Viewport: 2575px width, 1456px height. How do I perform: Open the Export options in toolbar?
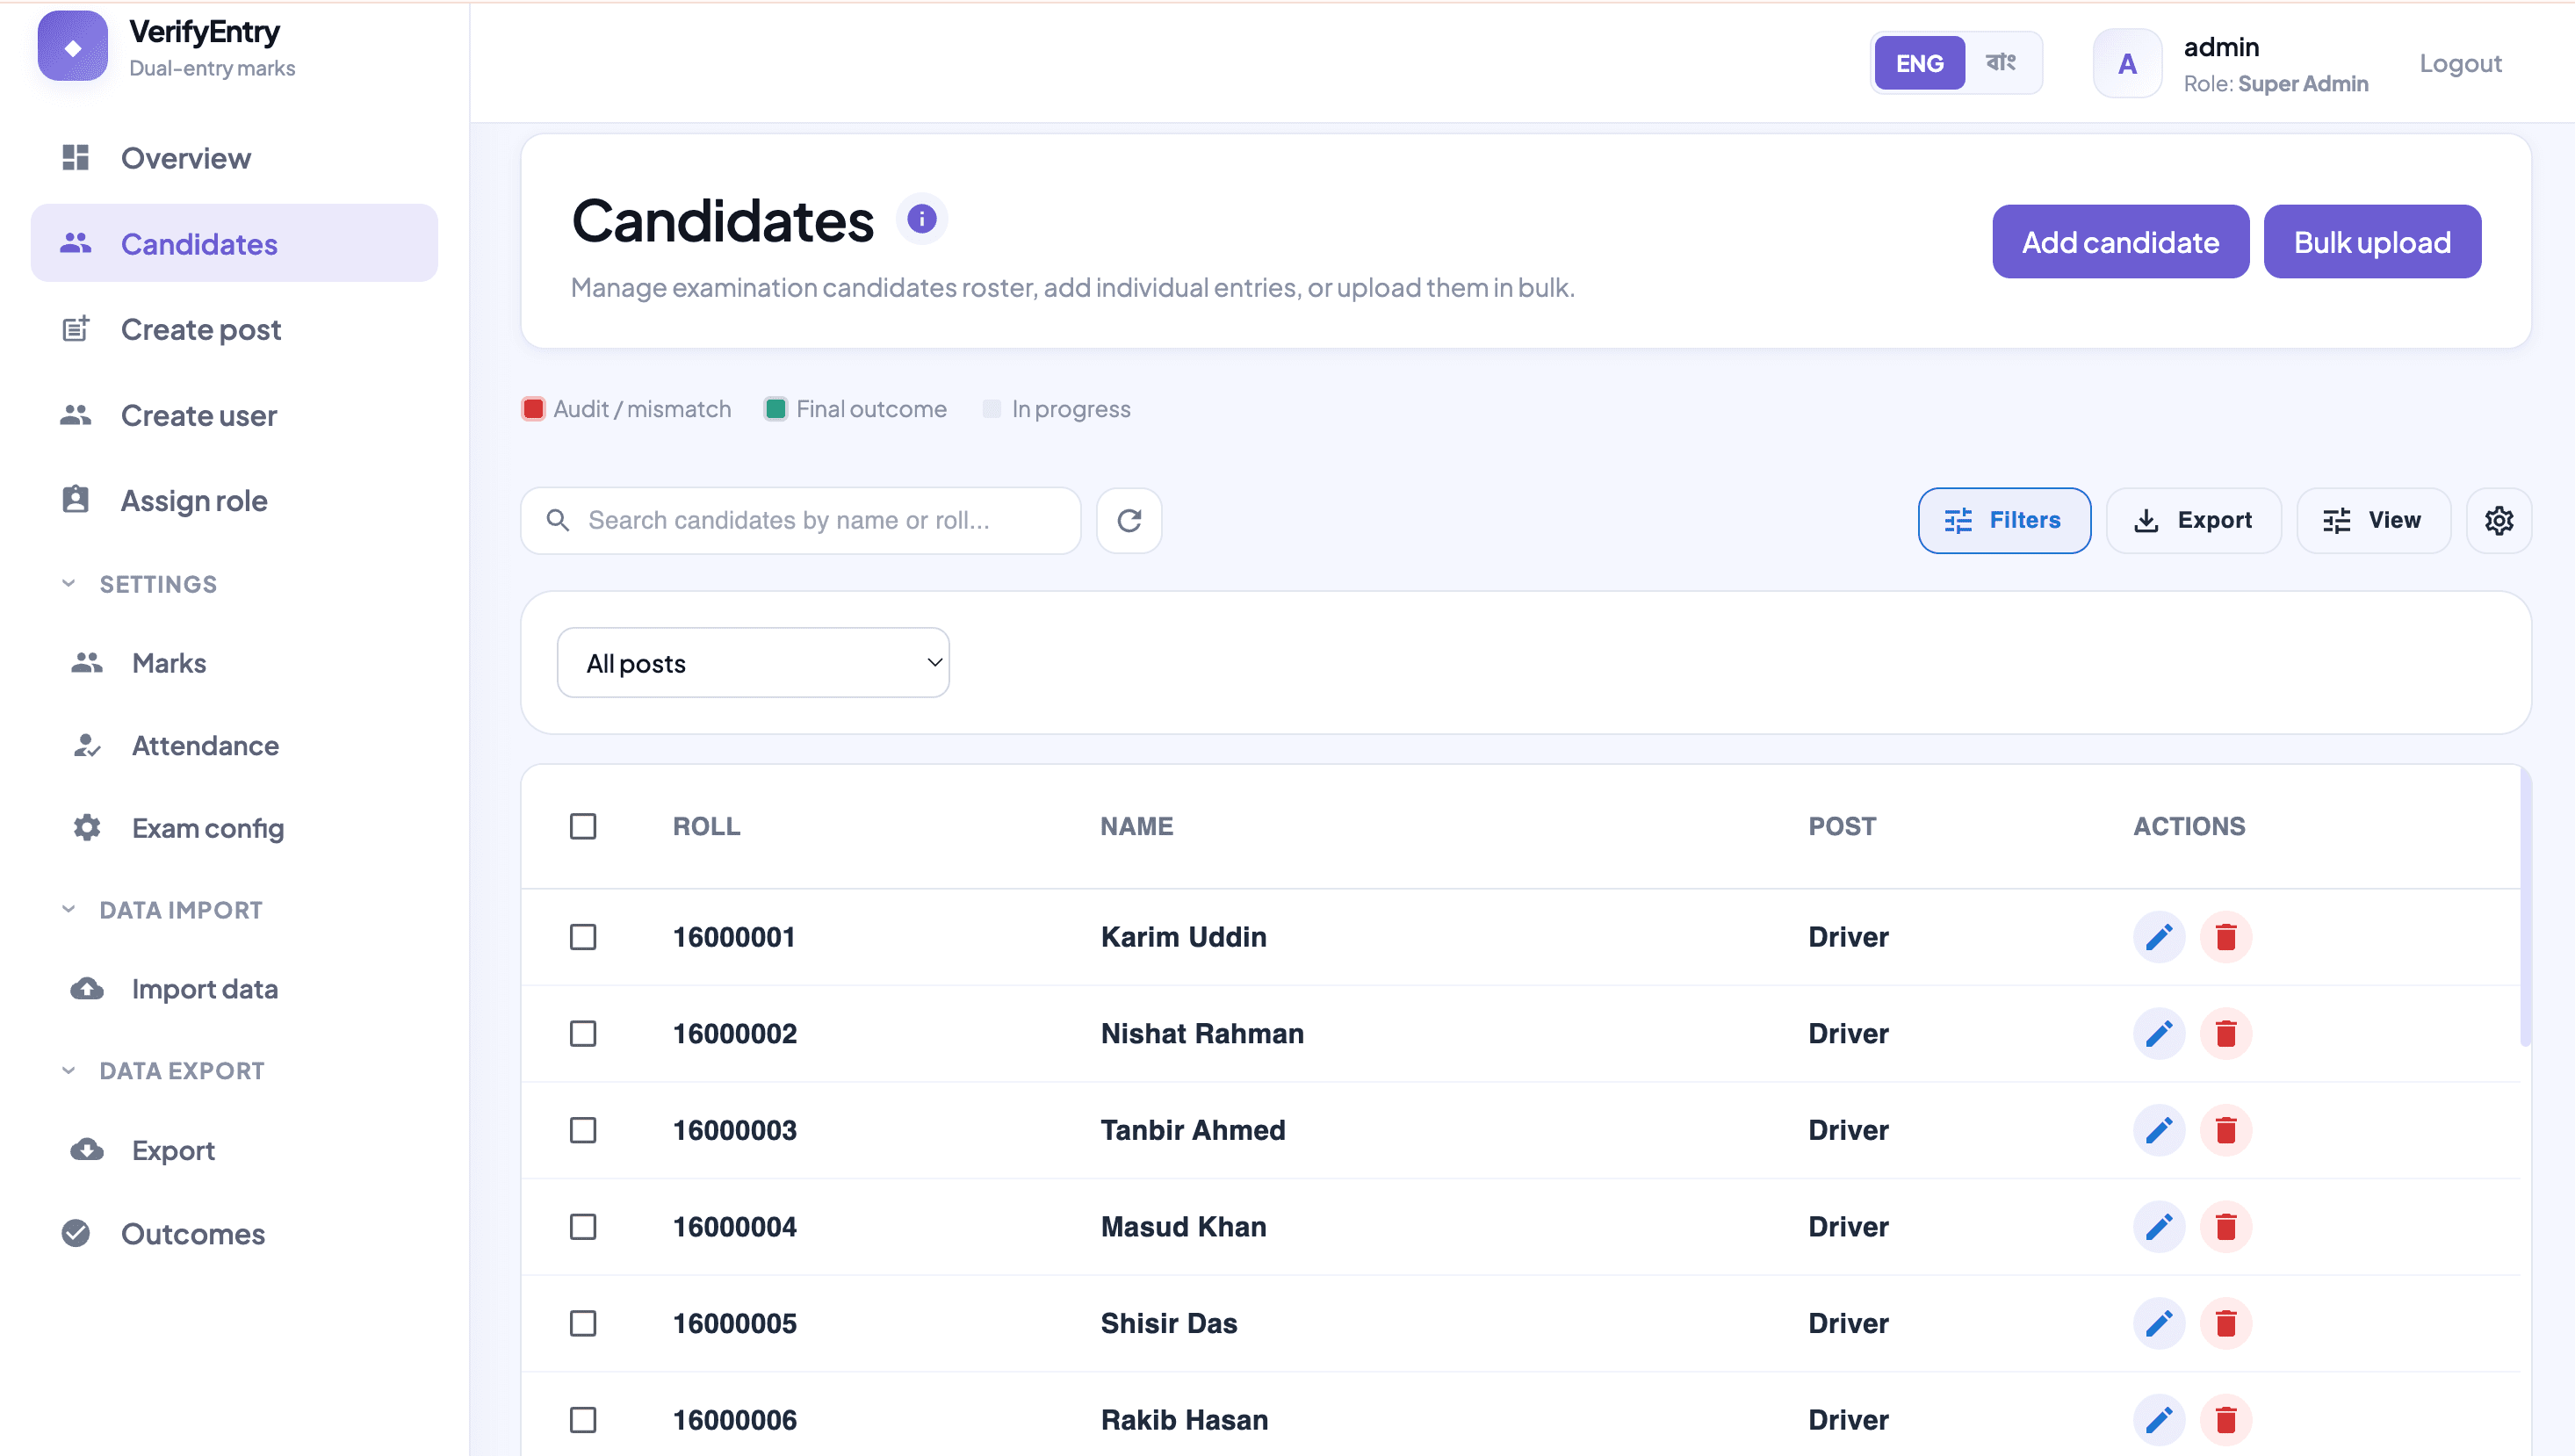point(2193,520)
